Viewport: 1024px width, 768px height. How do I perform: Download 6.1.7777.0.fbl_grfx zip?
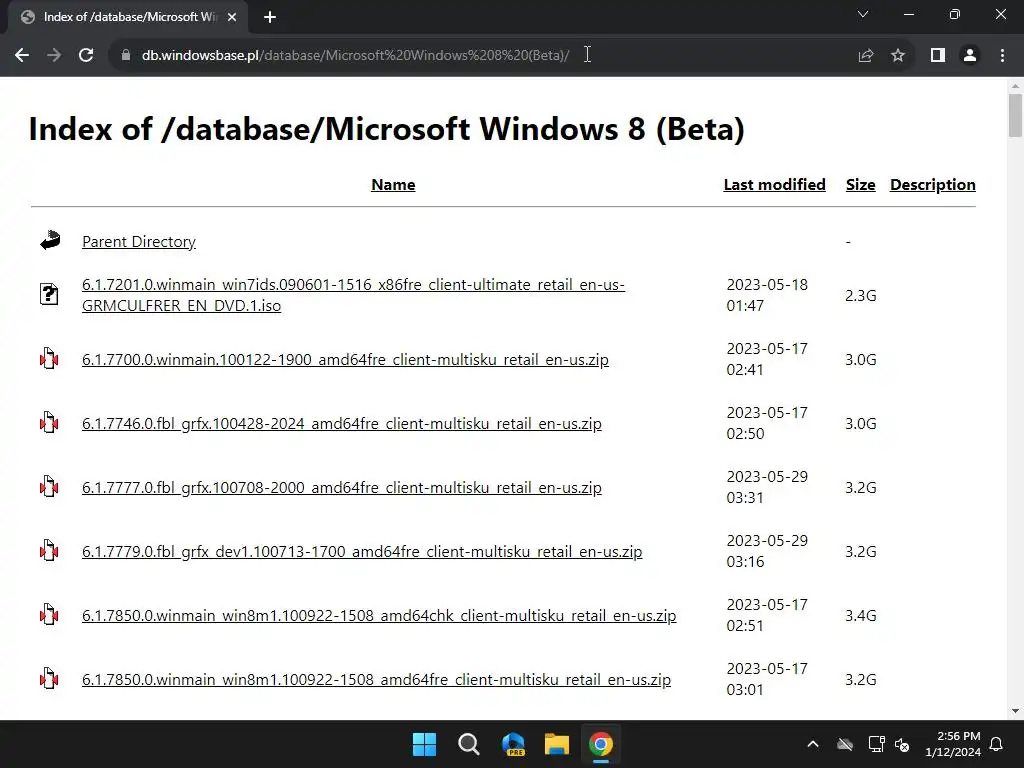(x=342, y=487)
